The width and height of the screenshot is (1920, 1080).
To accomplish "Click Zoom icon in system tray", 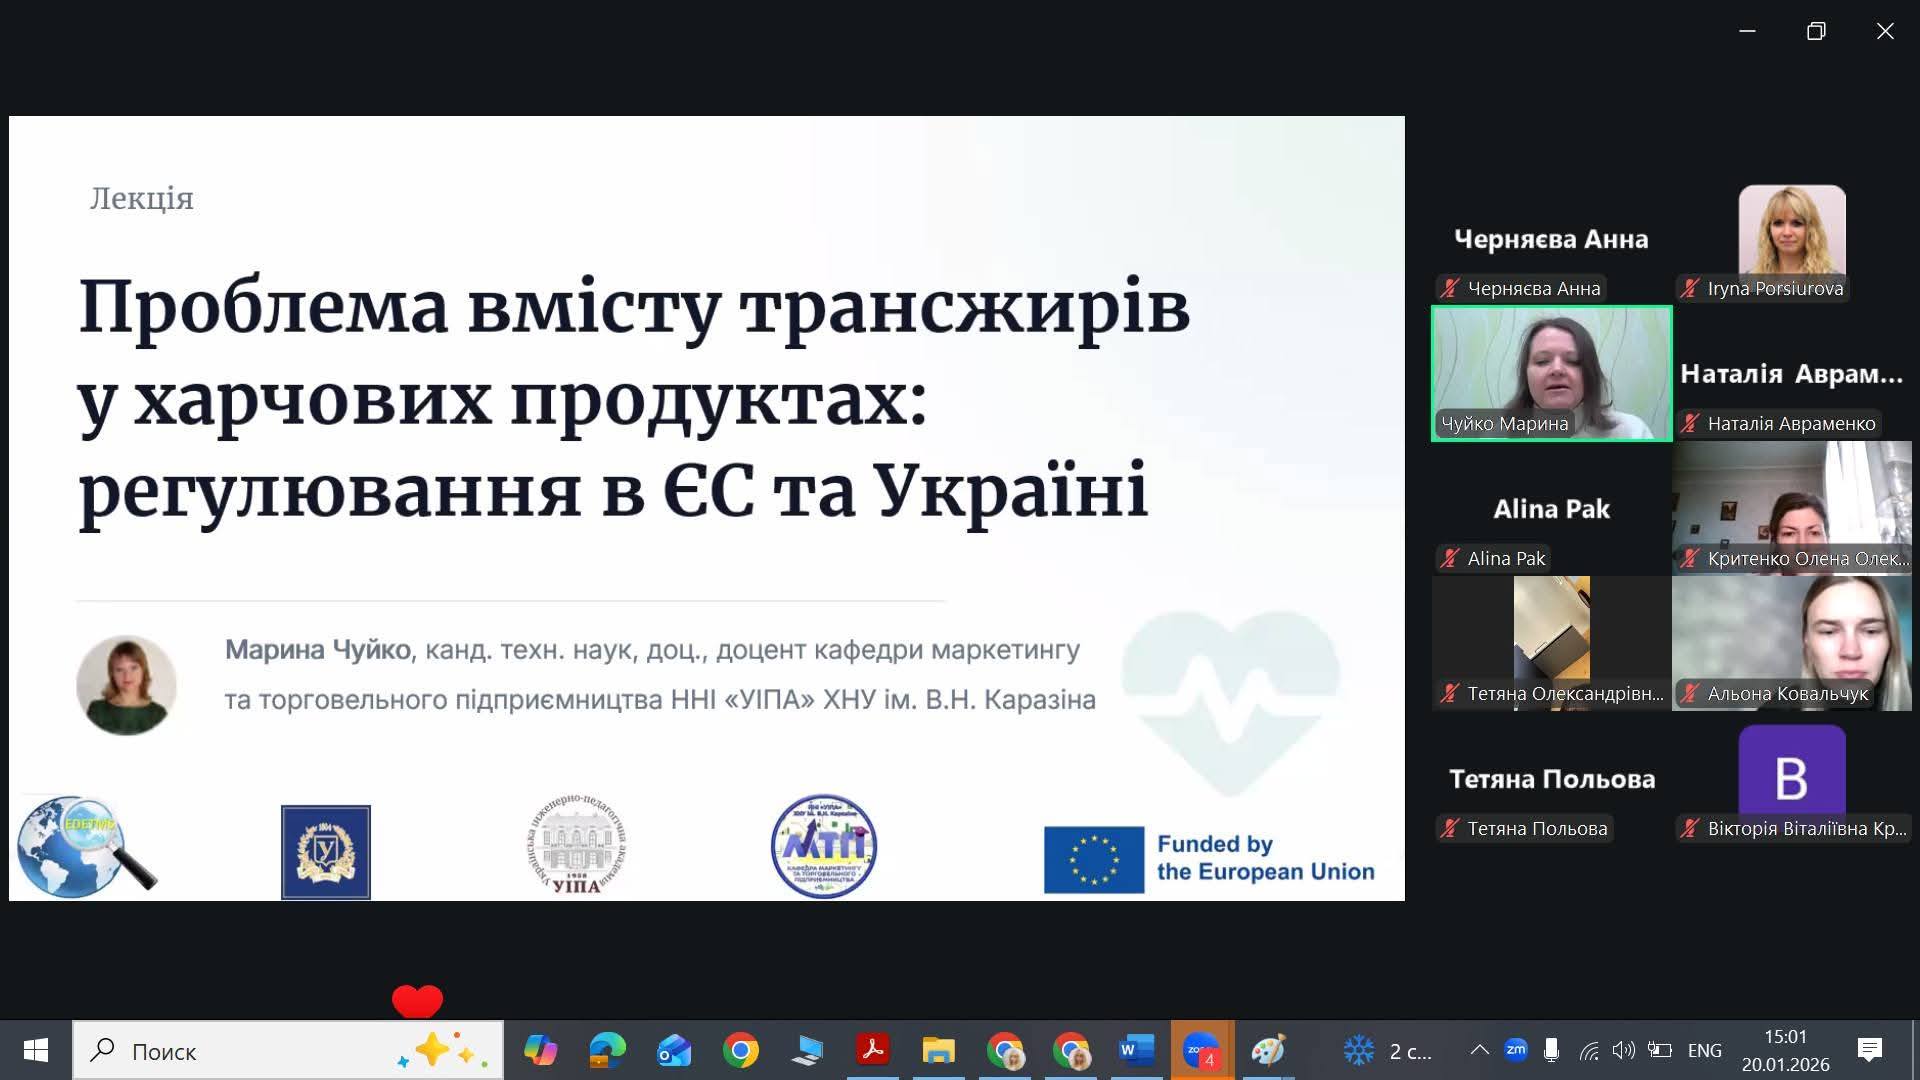I will click(x=1516, y=1050).
